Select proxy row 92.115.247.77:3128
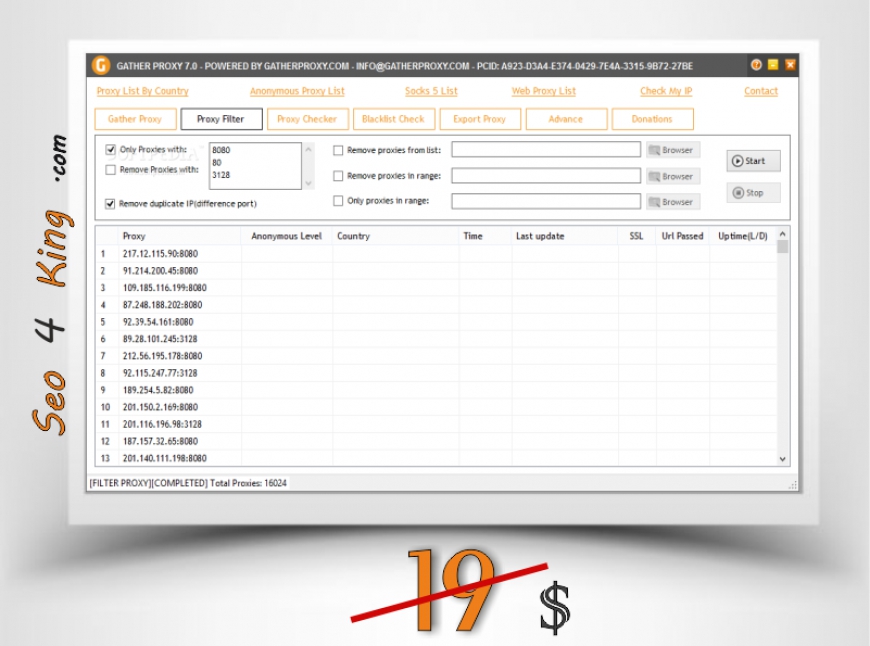 click(436, 373)
